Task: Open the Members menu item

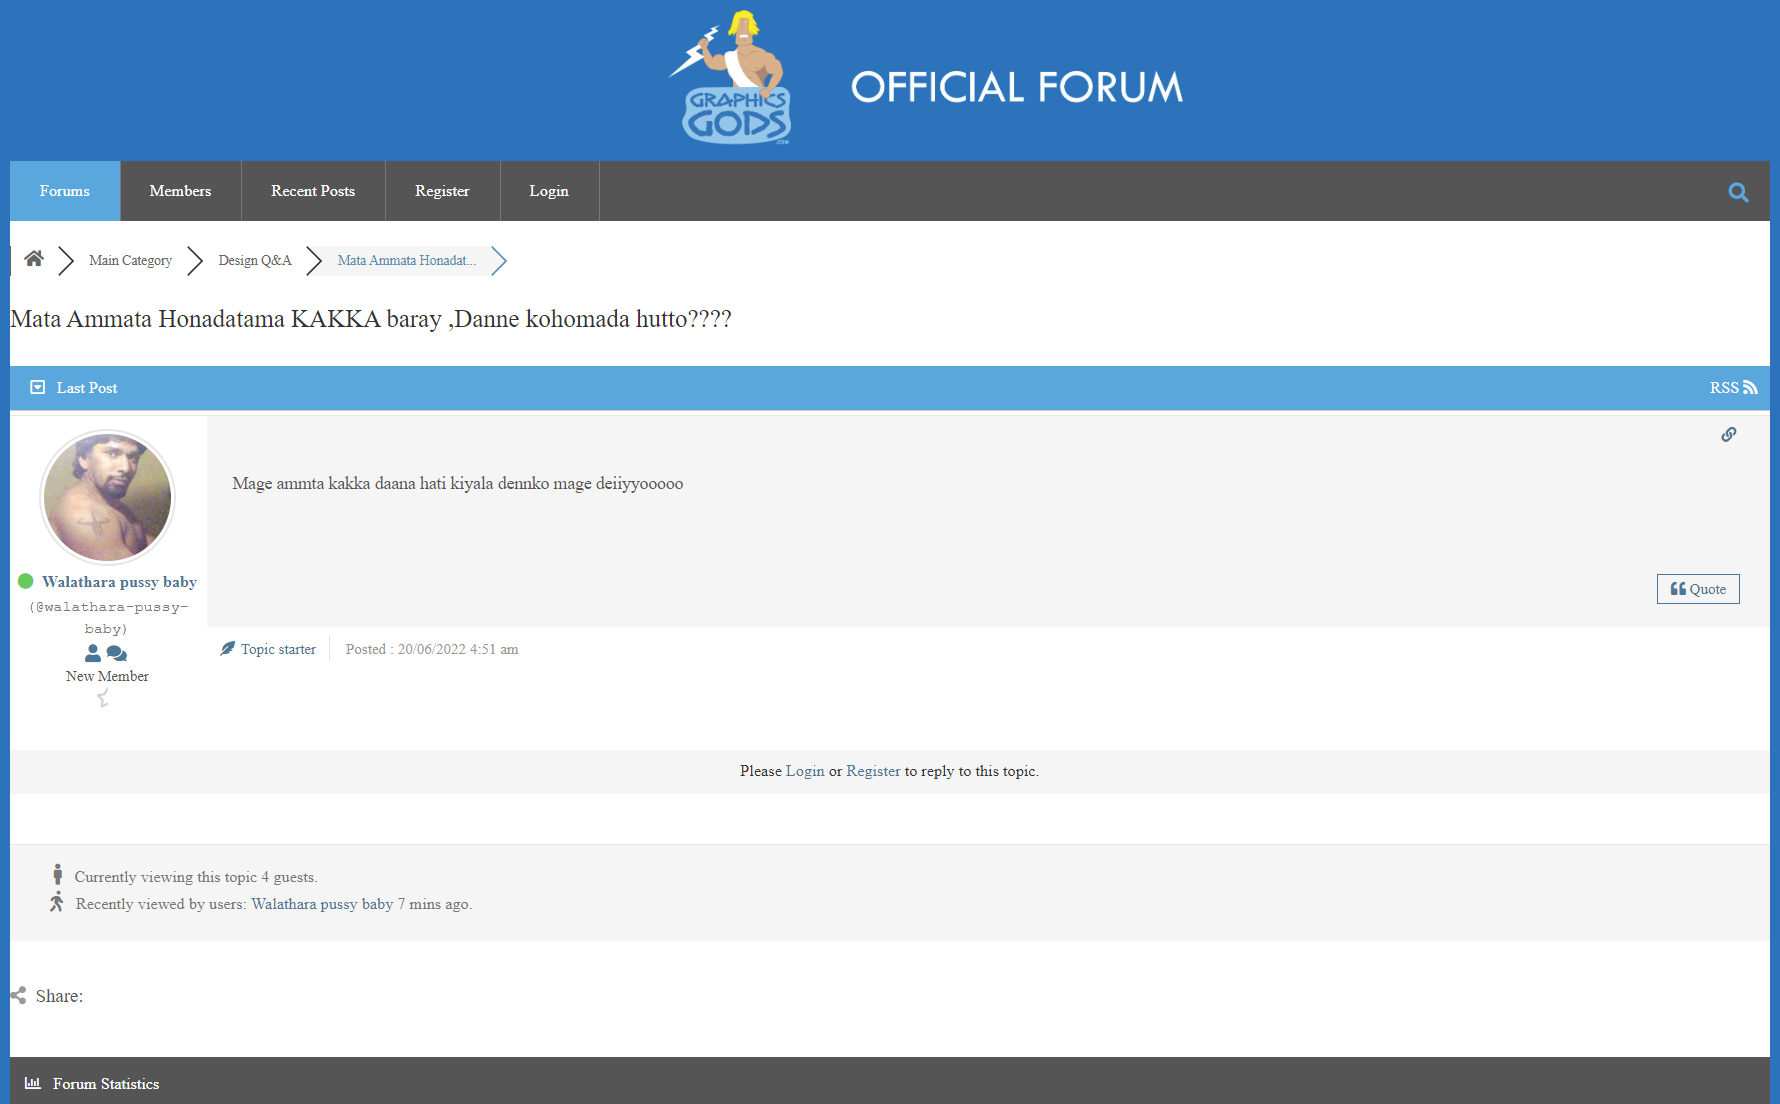Action: [180, 191]
